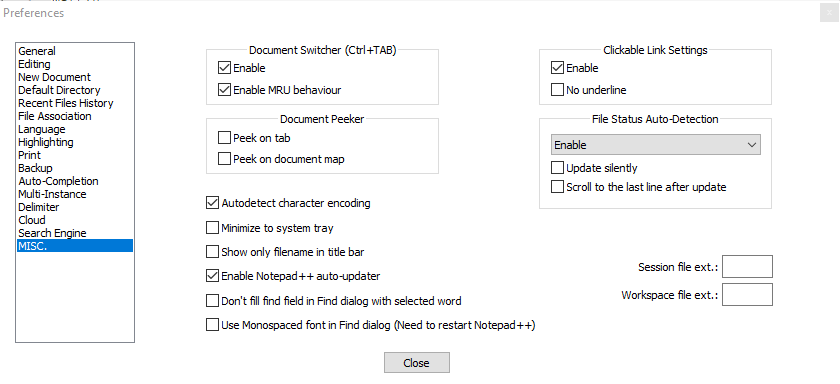Image resolution: width=840 pixels, height=384 pixels.
Task: Click the Session file ext. field
Action: coord(747,267)
